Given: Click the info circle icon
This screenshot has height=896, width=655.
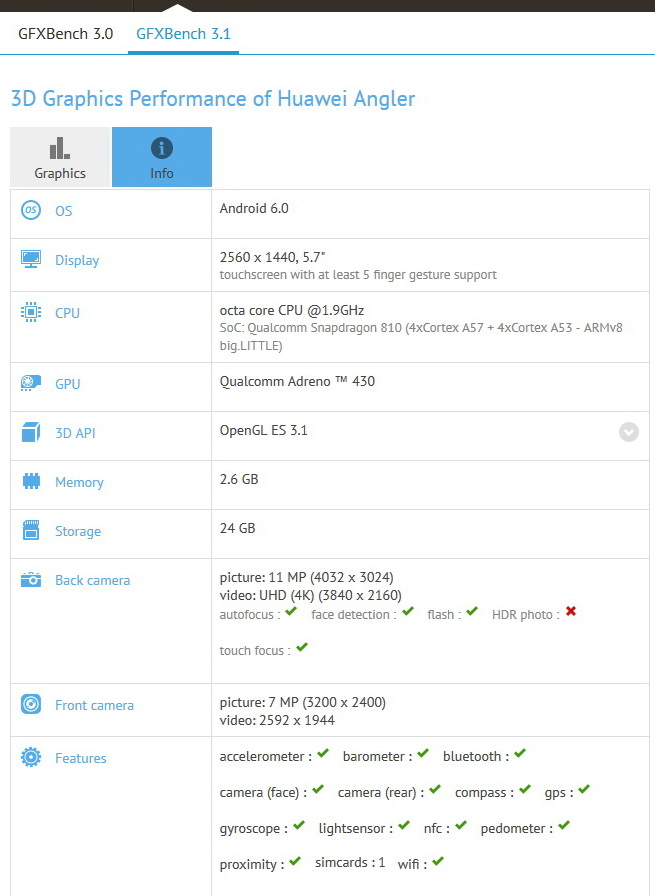Looking at the screenshot, I should tap(162, 148).
